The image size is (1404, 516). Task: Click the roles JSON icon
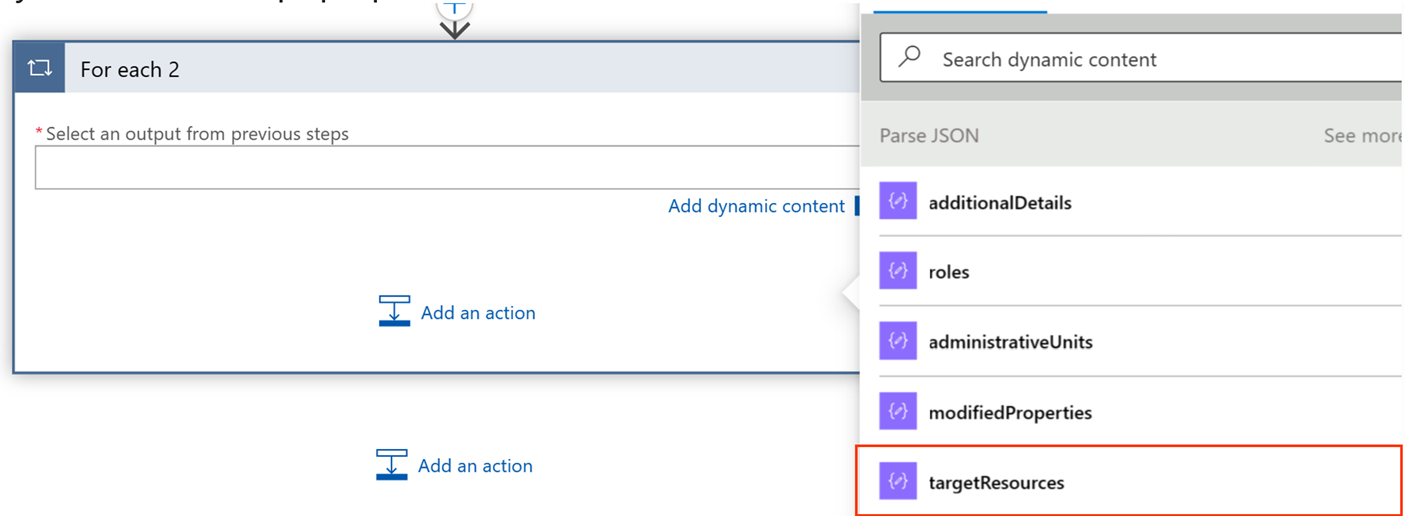(898, 271)
